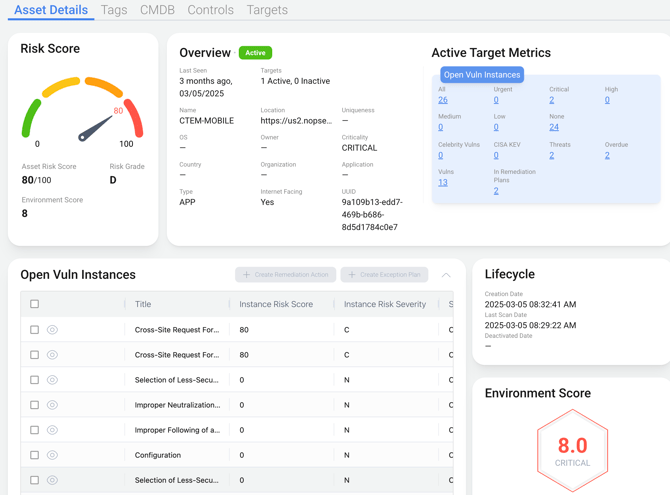
Task: Open the Vulns count link showing 13
Action: [x=443, y=183]
